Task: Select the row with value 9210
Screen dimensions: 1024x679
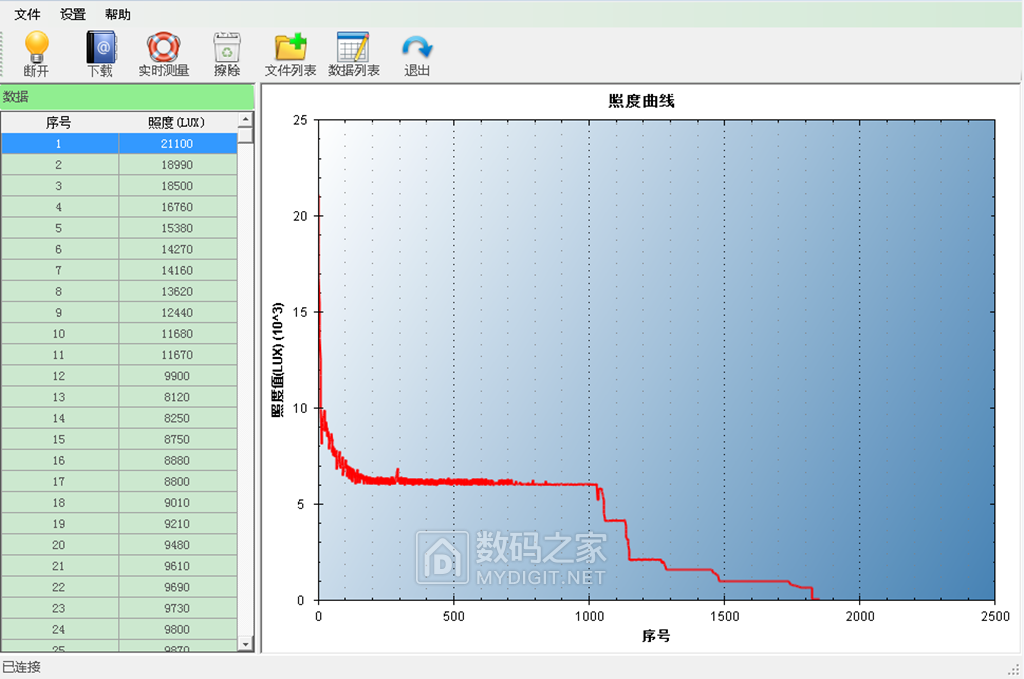Action: [119, 524]
